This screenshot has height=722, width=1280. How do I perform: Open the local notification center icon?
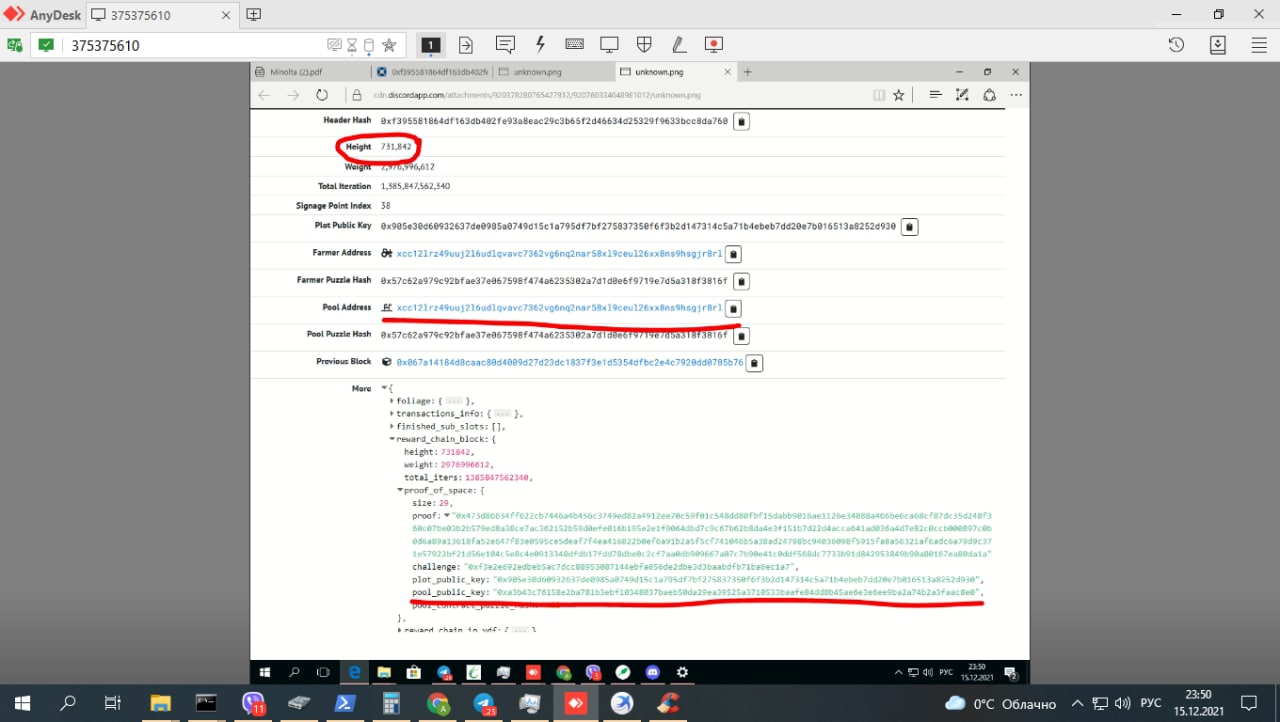tap(1248, 703)
